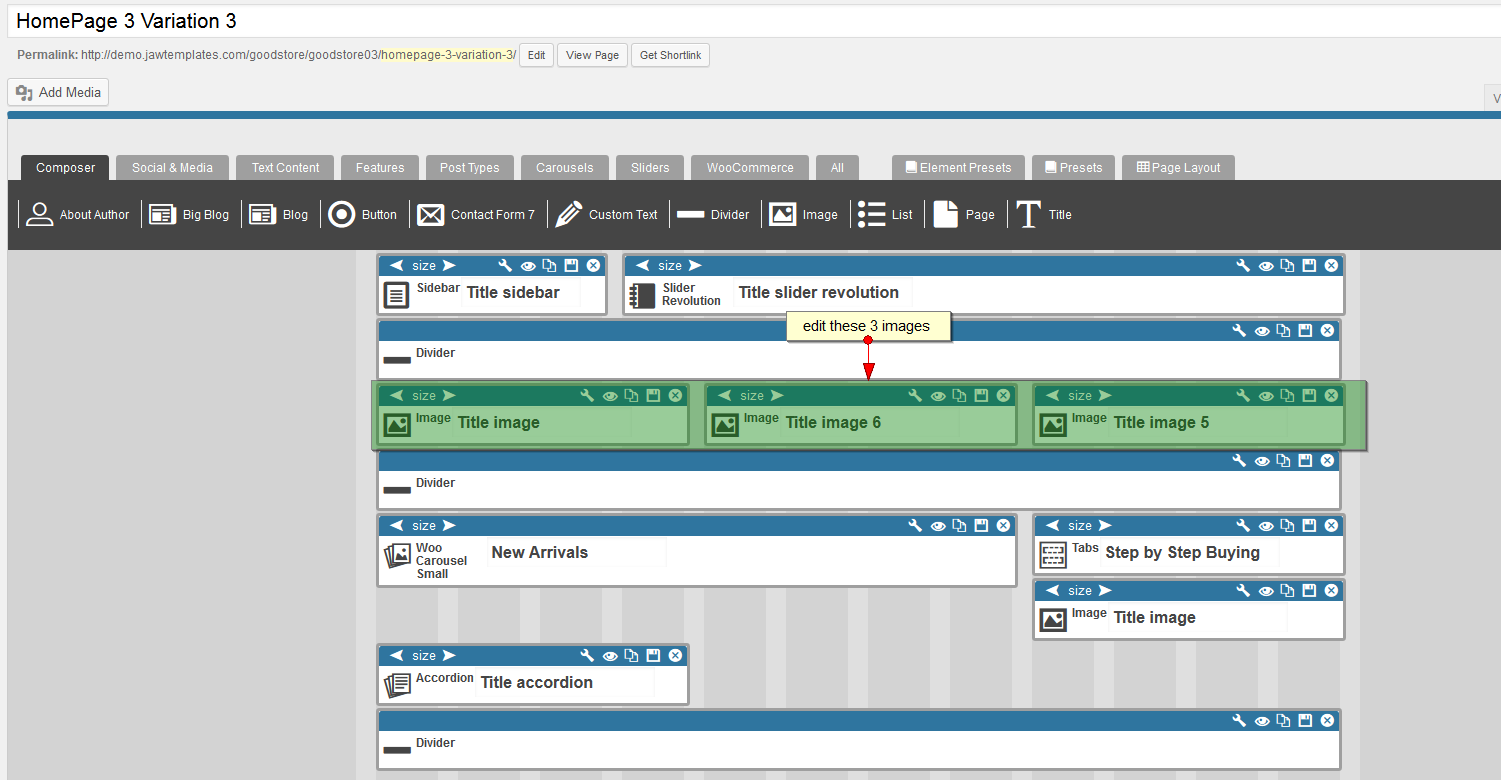
Task: Insert a Divider element from toolbar
Action: coord(713,215)
